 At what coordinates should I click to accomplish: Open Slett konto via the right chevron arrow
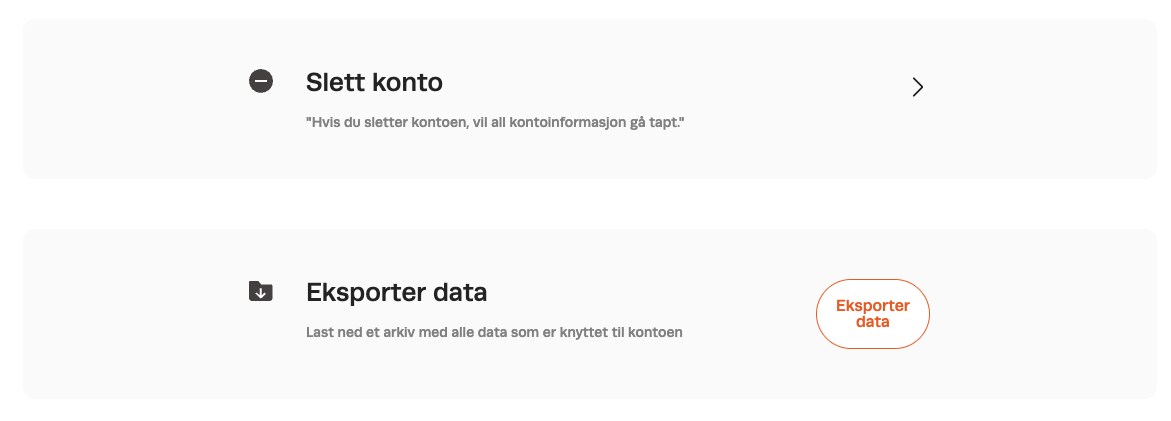tap(918, 87)
